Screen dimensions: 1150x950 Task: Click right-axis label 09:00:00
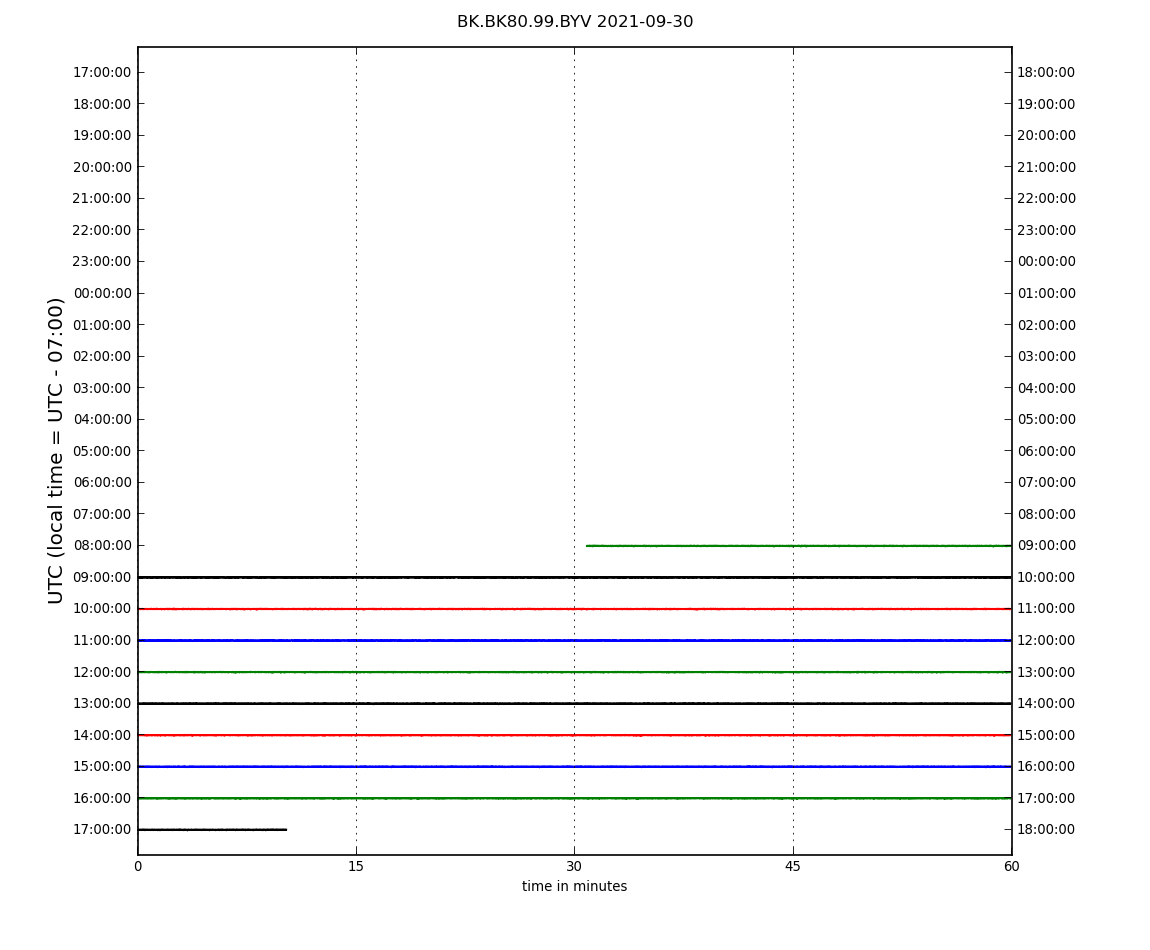(1047, 546)
